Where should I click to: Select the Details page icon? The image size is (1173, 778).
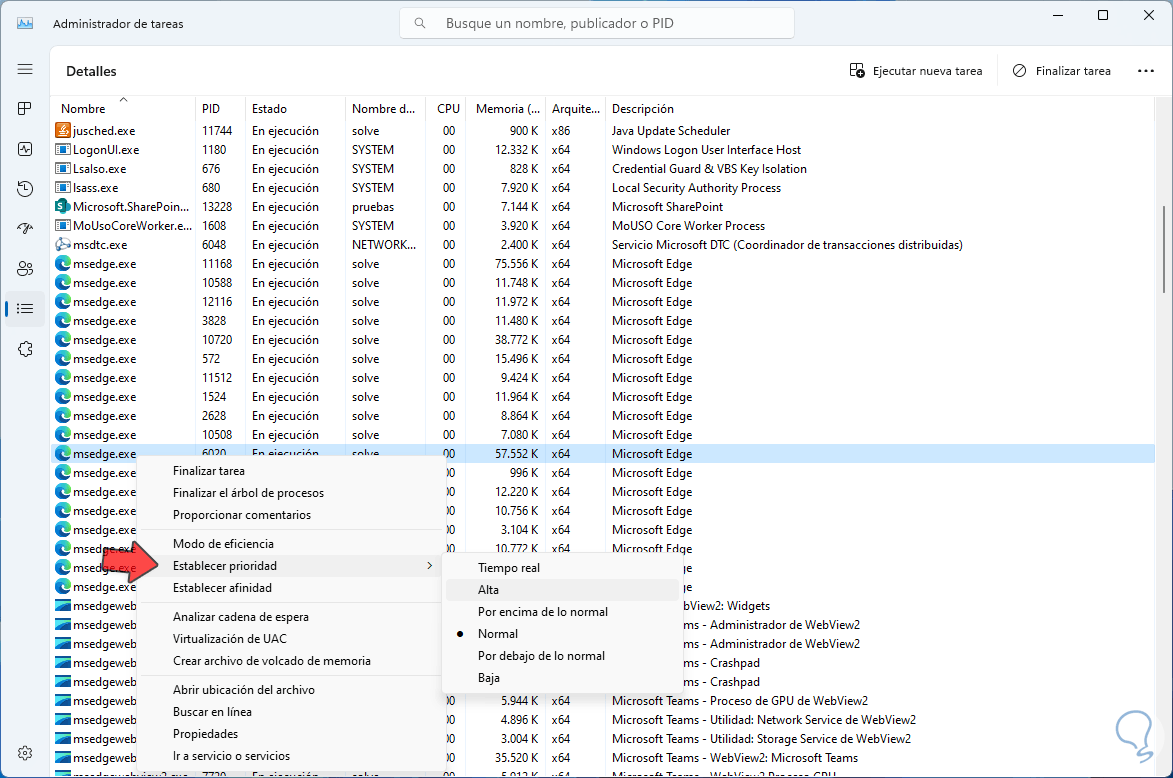[x=25, y=308]
